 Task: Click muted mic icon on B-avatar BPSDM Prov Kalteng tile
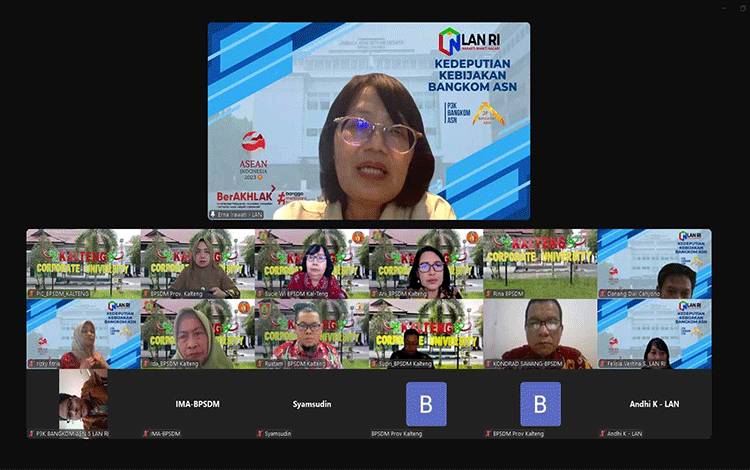click(x=488, y=434)
